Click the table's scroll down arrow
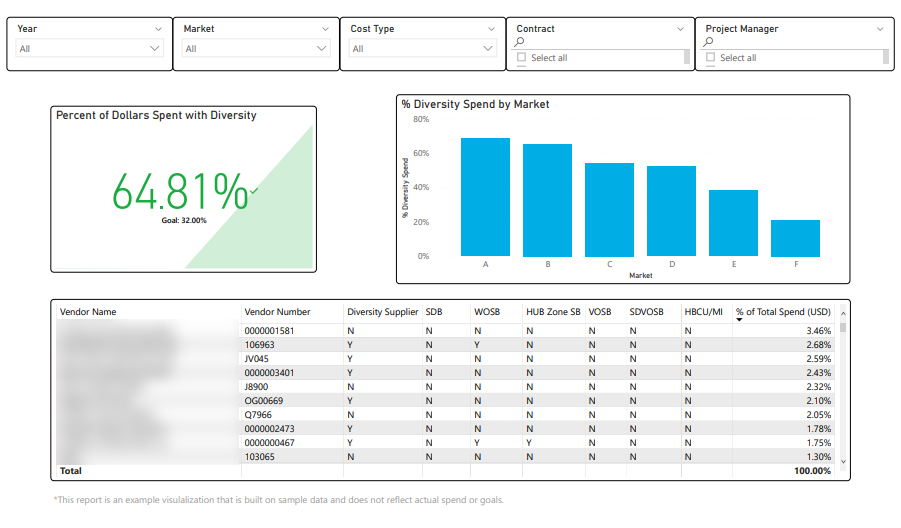This screenshot has height=528, width=901. click(843, 461)
